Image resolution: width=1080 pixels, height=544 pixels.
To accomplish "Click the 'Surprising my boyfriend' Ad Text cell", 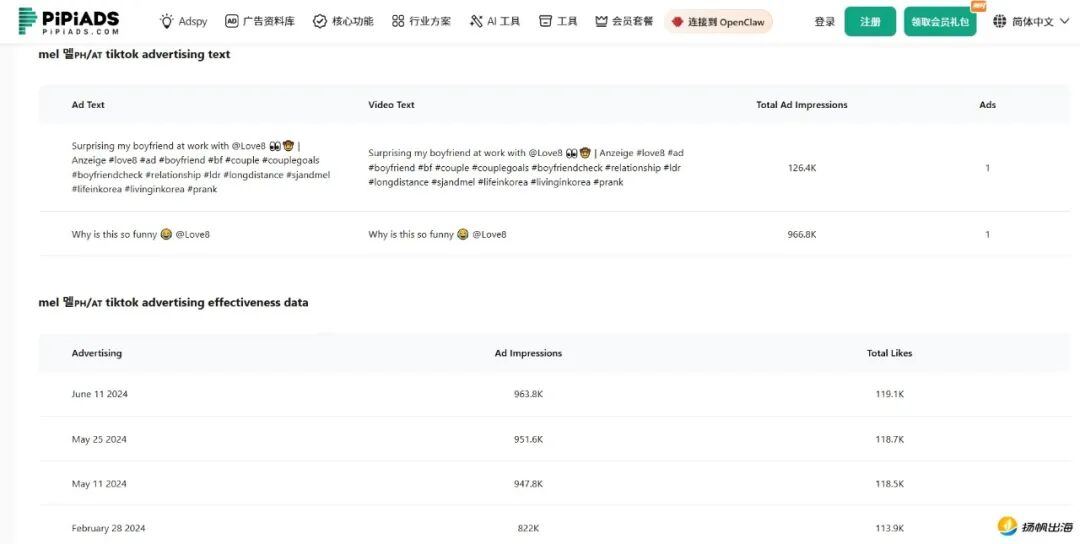I will tap(201, 167).
